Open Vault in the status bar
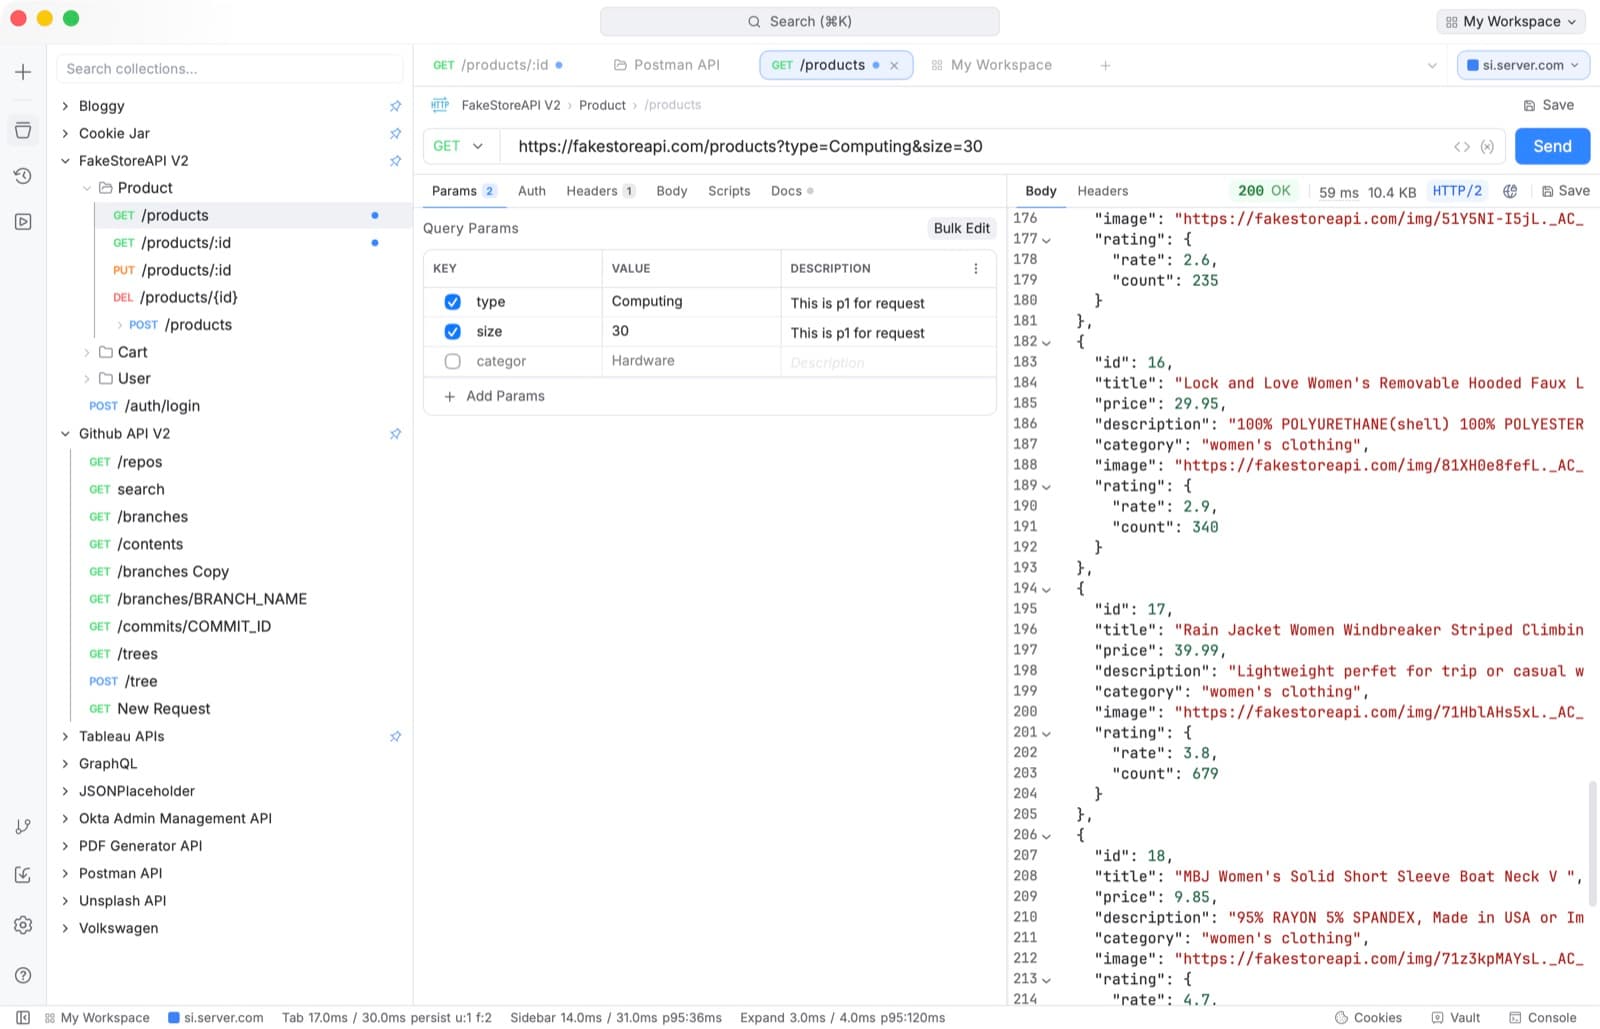The image size is (1600, 1029). (x=1455, y=1018)
